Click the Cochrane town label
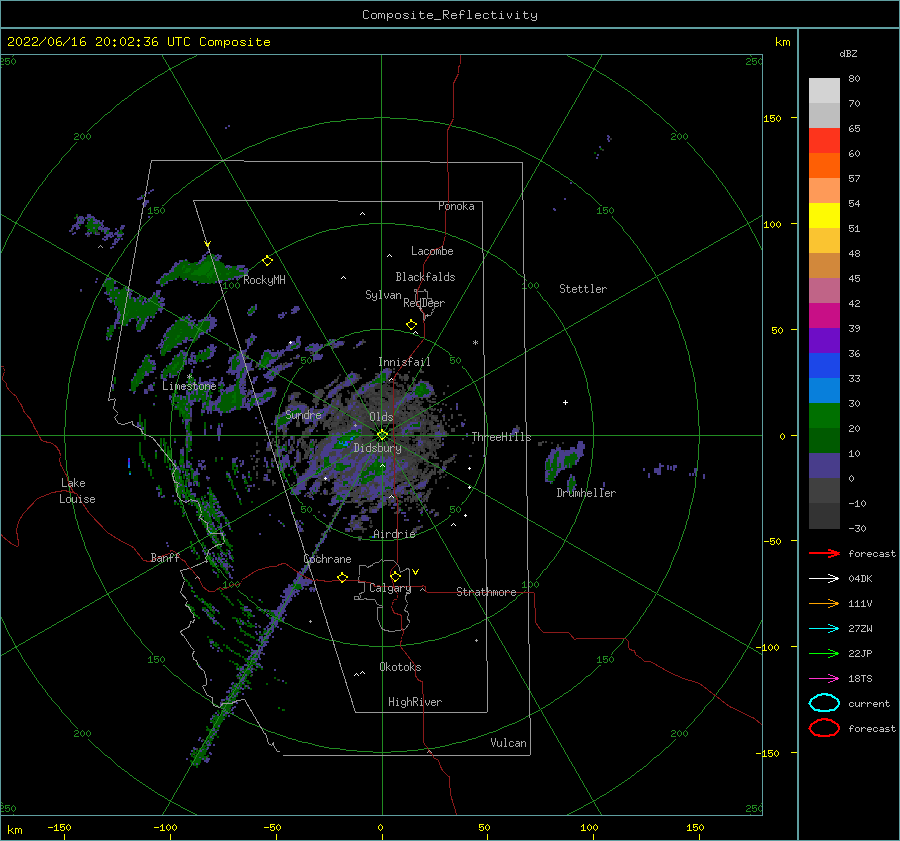Image resolution: width=900 pixels, height=841 pixels. pyautogui.click(x=327, y=559)
